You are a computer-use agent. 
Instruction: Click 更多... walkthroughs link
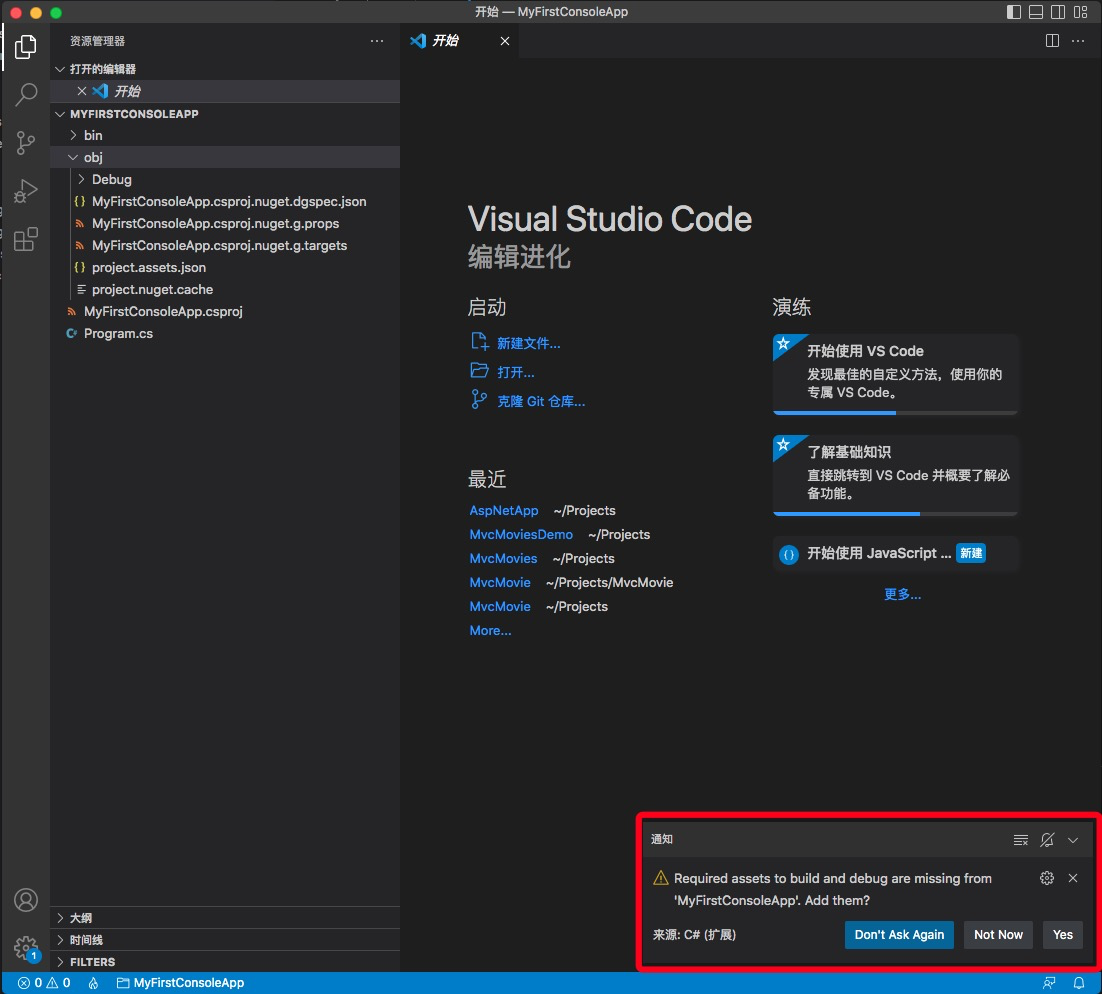point(902,594)
